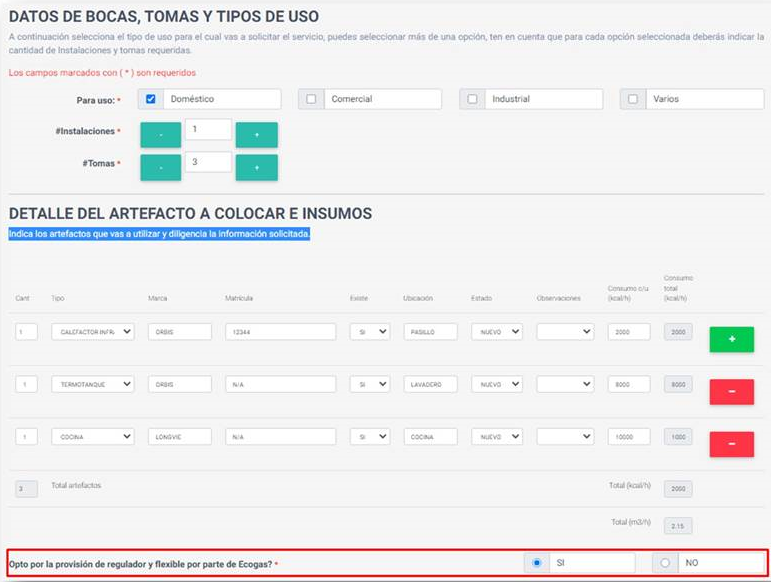The image size is (771, 582).
Task: Enable the Comercial use checkbox
Action: 311,99
